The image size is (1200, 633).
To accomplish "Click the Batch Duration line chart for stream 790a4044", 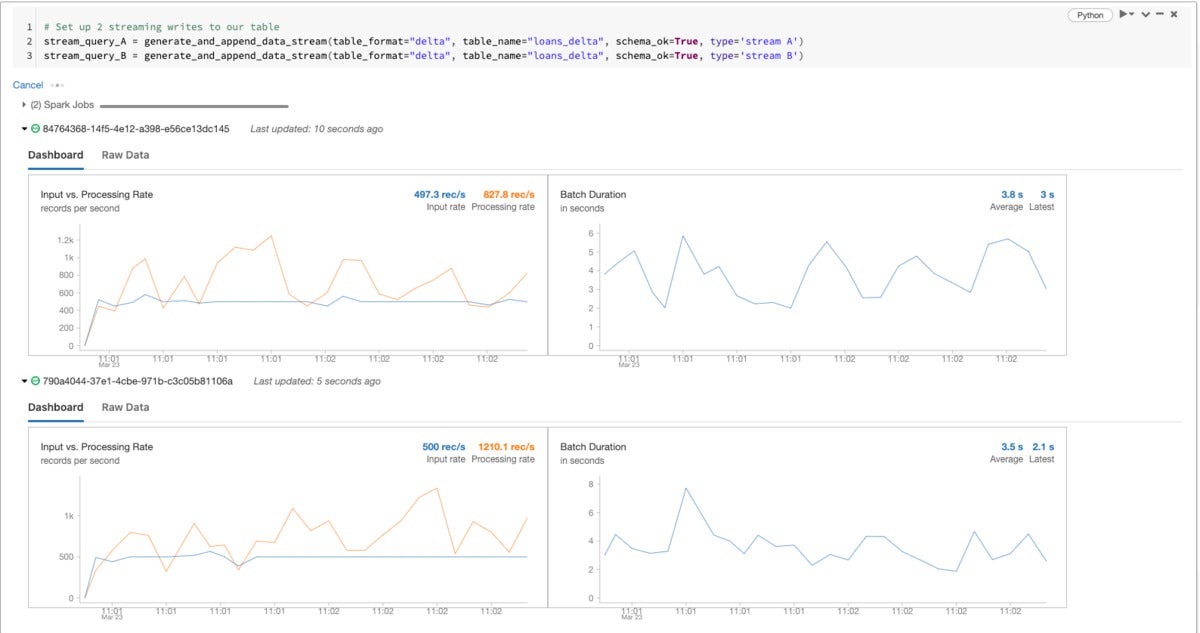I will tap(825, 540).
